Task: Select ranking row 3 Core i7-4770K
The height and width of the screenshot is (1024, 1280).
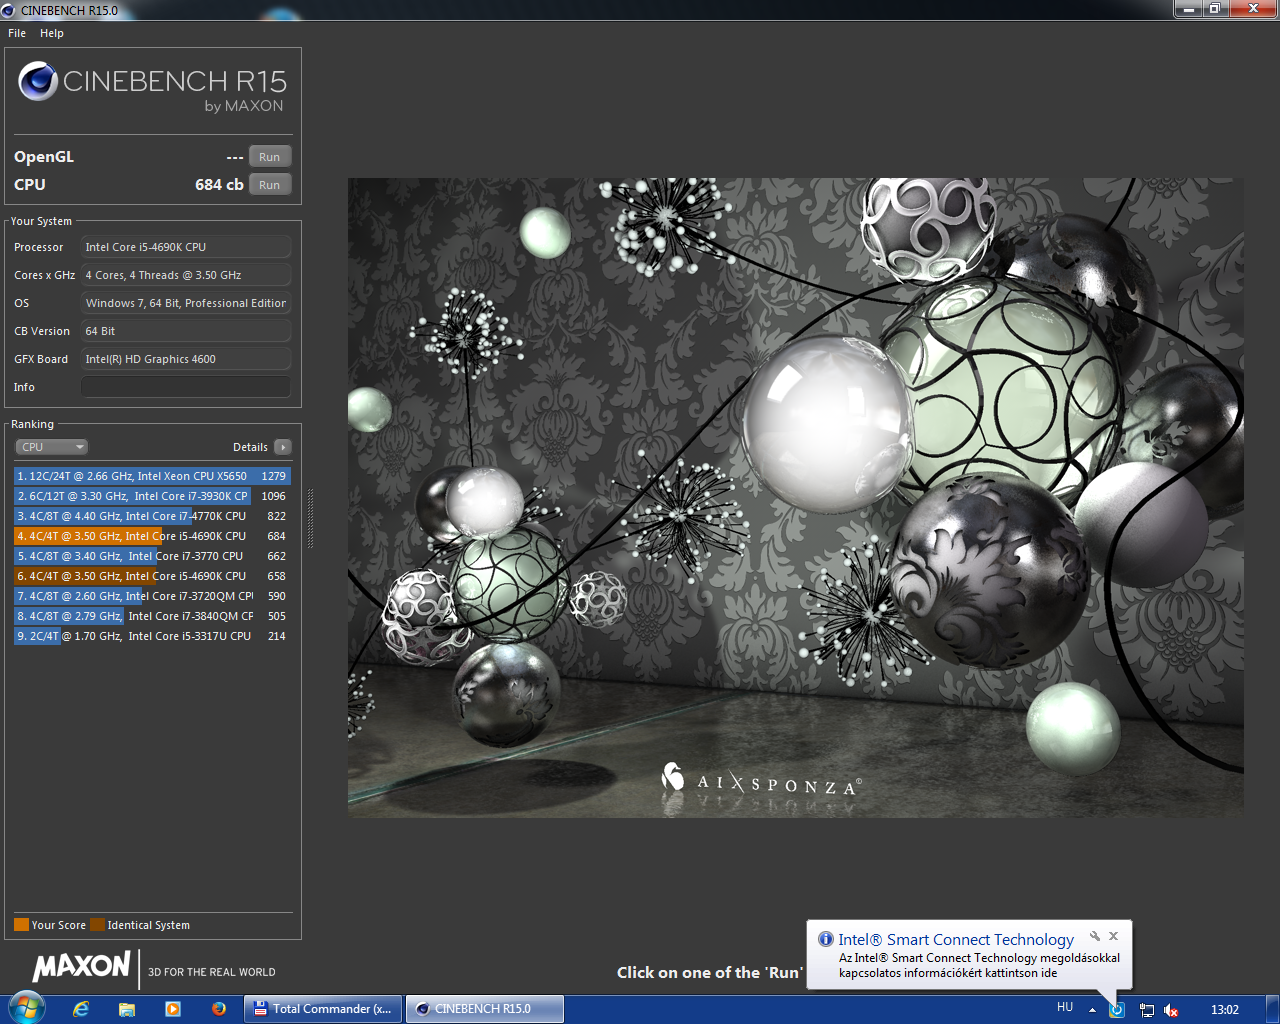Action: [152, 516]
